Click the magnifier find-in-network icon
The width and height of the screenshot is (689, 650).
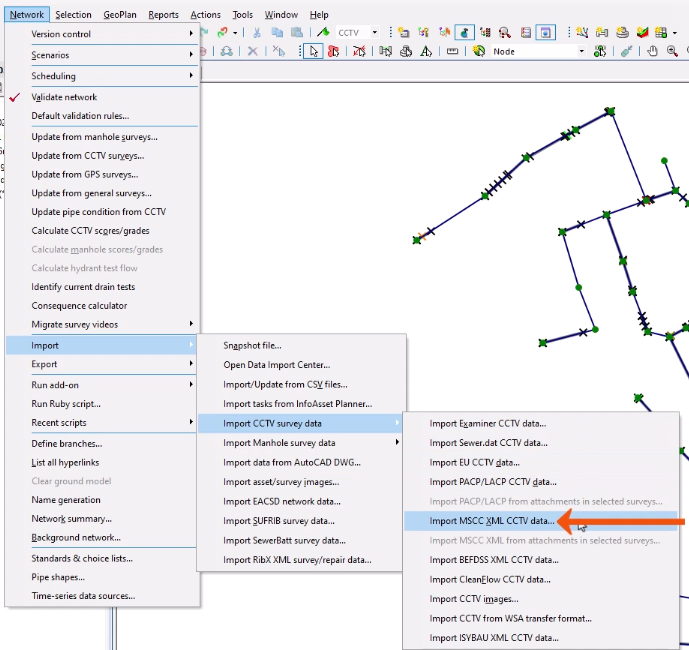click(x=504, y=33)
